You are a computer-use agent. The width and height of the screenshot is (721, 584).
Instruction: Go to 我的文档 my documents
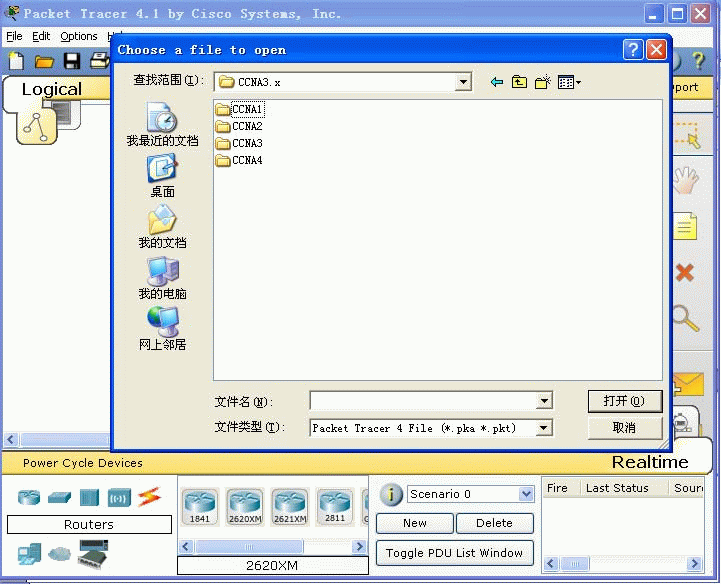pos(162,227)
